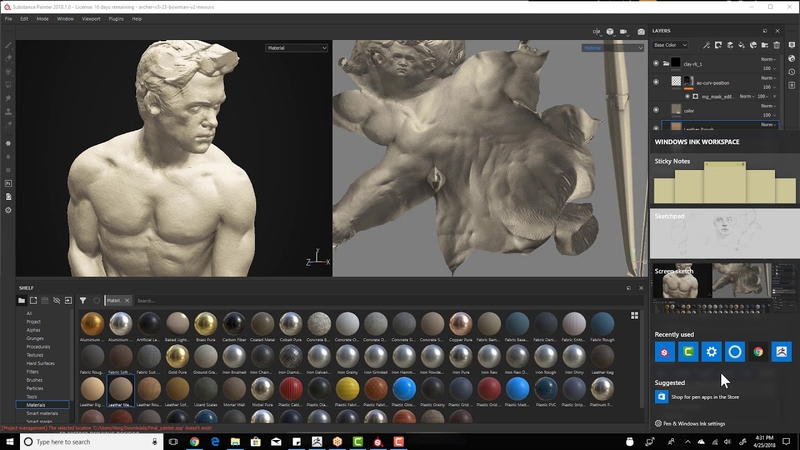Select the Gold Pure material
Viewport: 800px width, 450px height.
(178, 359)
